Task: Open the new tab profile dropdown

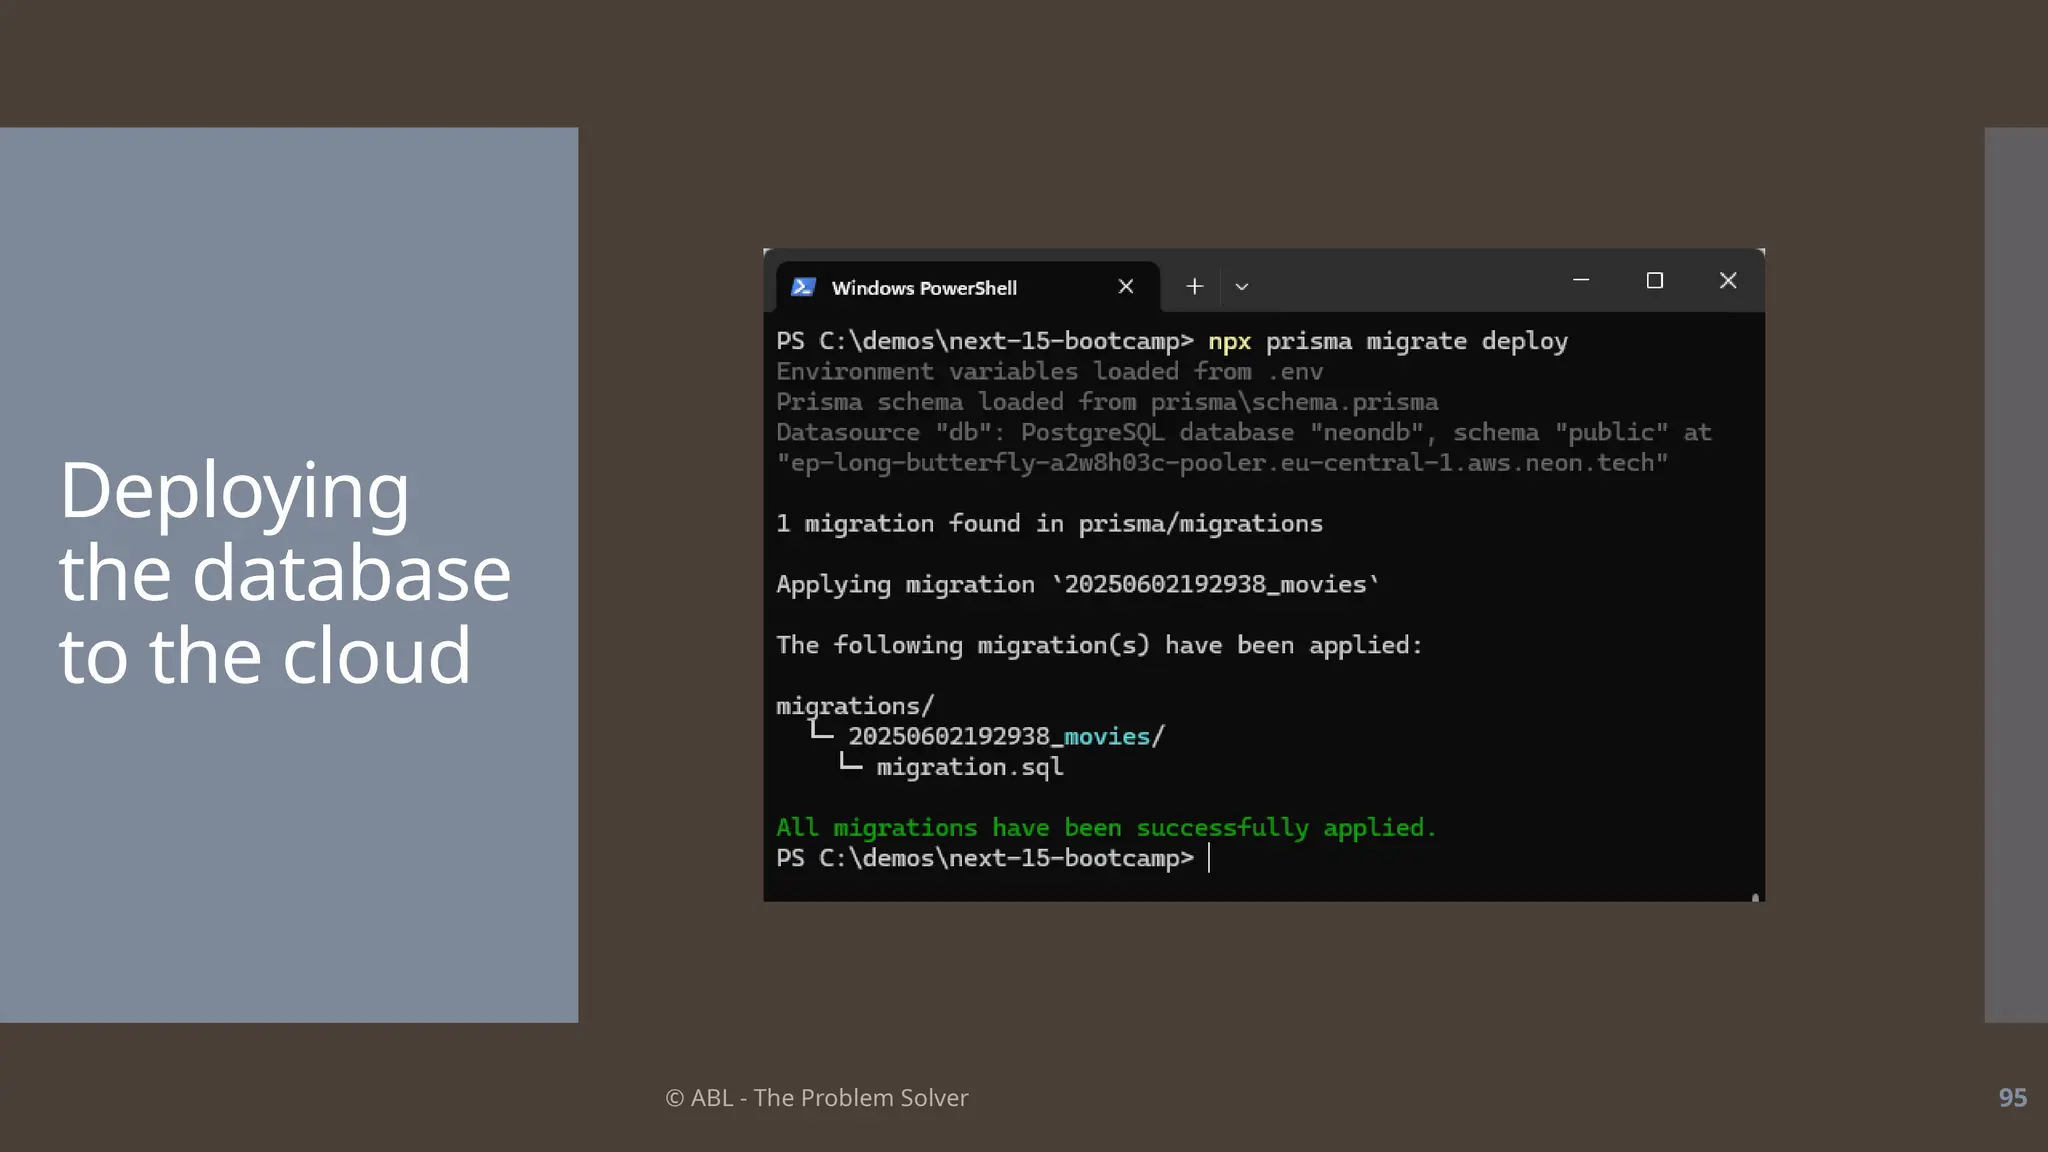Action: [1242, 287]
